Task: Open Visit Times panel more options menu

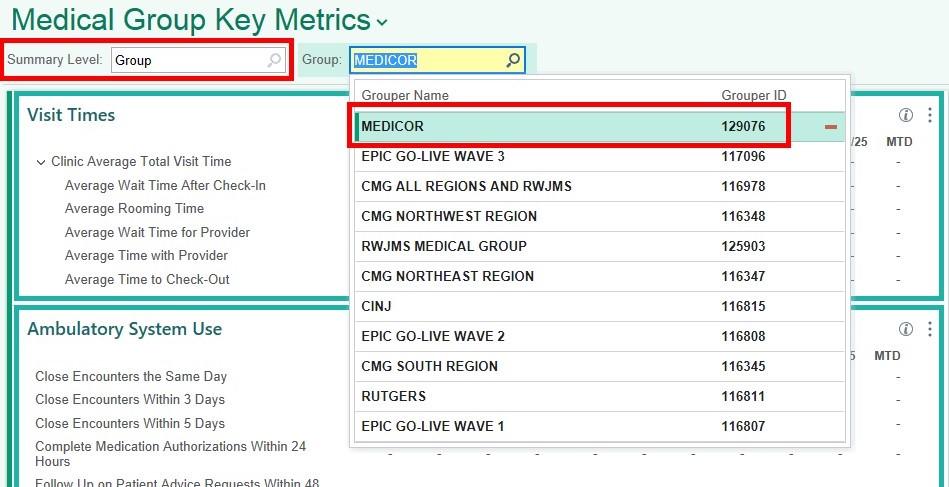Action: coord(930,115)
